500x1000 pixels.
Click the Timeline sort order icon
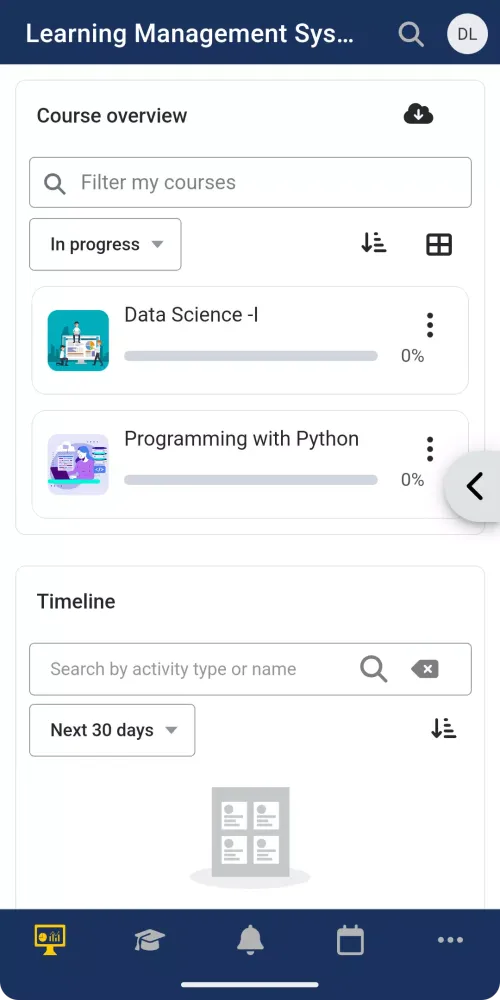click(x=444, y=729)
